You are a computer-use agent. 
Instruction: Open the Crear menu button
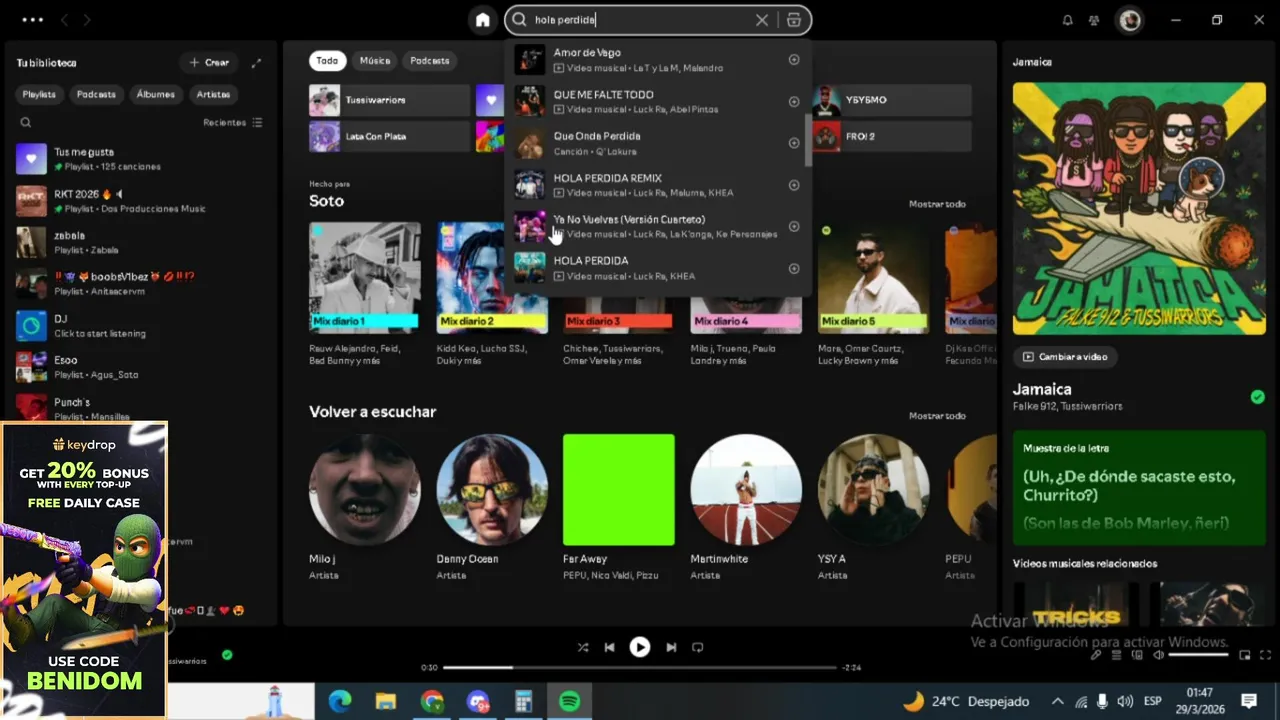tap(209, 62)
